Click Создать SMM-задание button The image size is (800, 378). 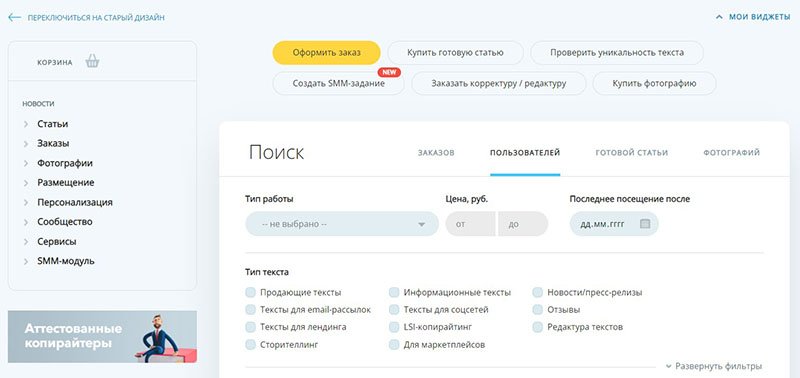click(x=339, y=83)
